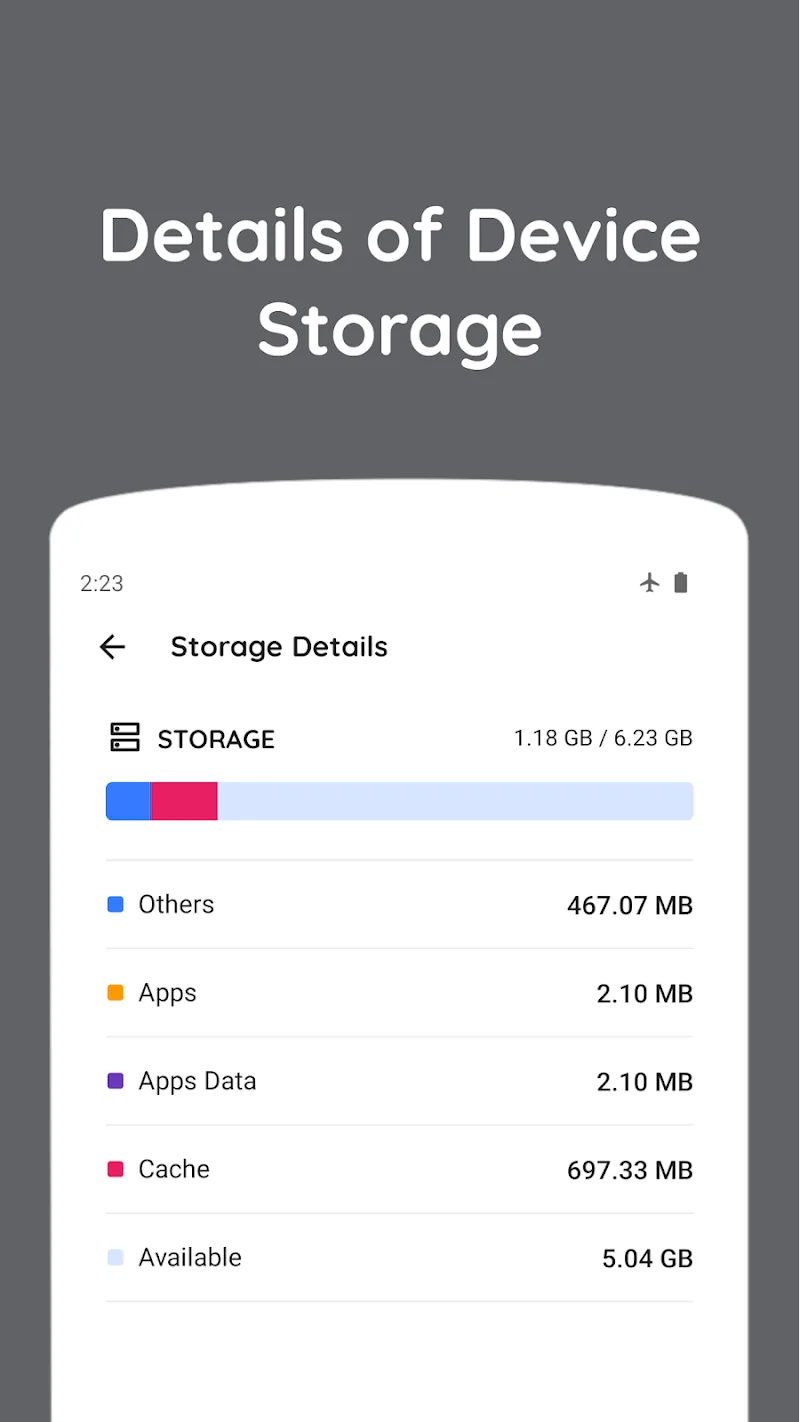Click the 1.18 GB / 6.23 GB usage text
The width and height of the screenshot is (800, 1422).
point(603,738)
